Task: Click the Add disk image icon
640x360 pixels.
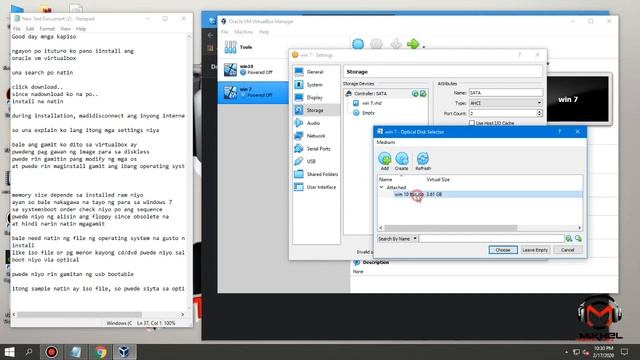Action: pos(384,161)
